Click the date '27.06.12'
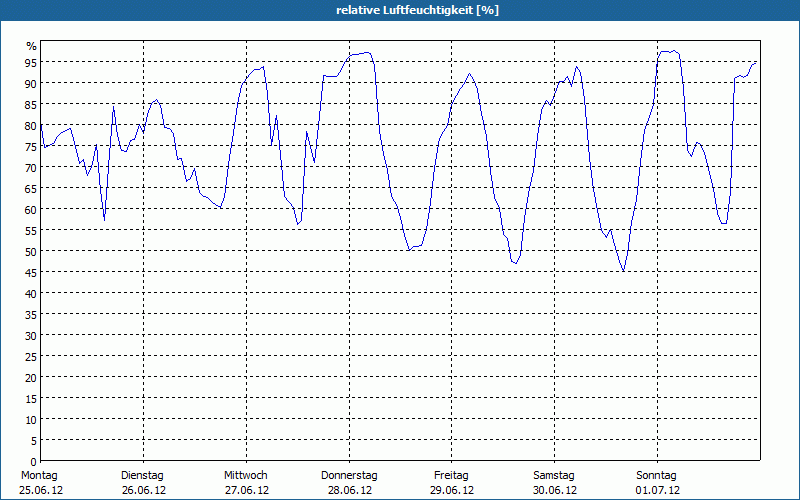 tap(247, 491)
